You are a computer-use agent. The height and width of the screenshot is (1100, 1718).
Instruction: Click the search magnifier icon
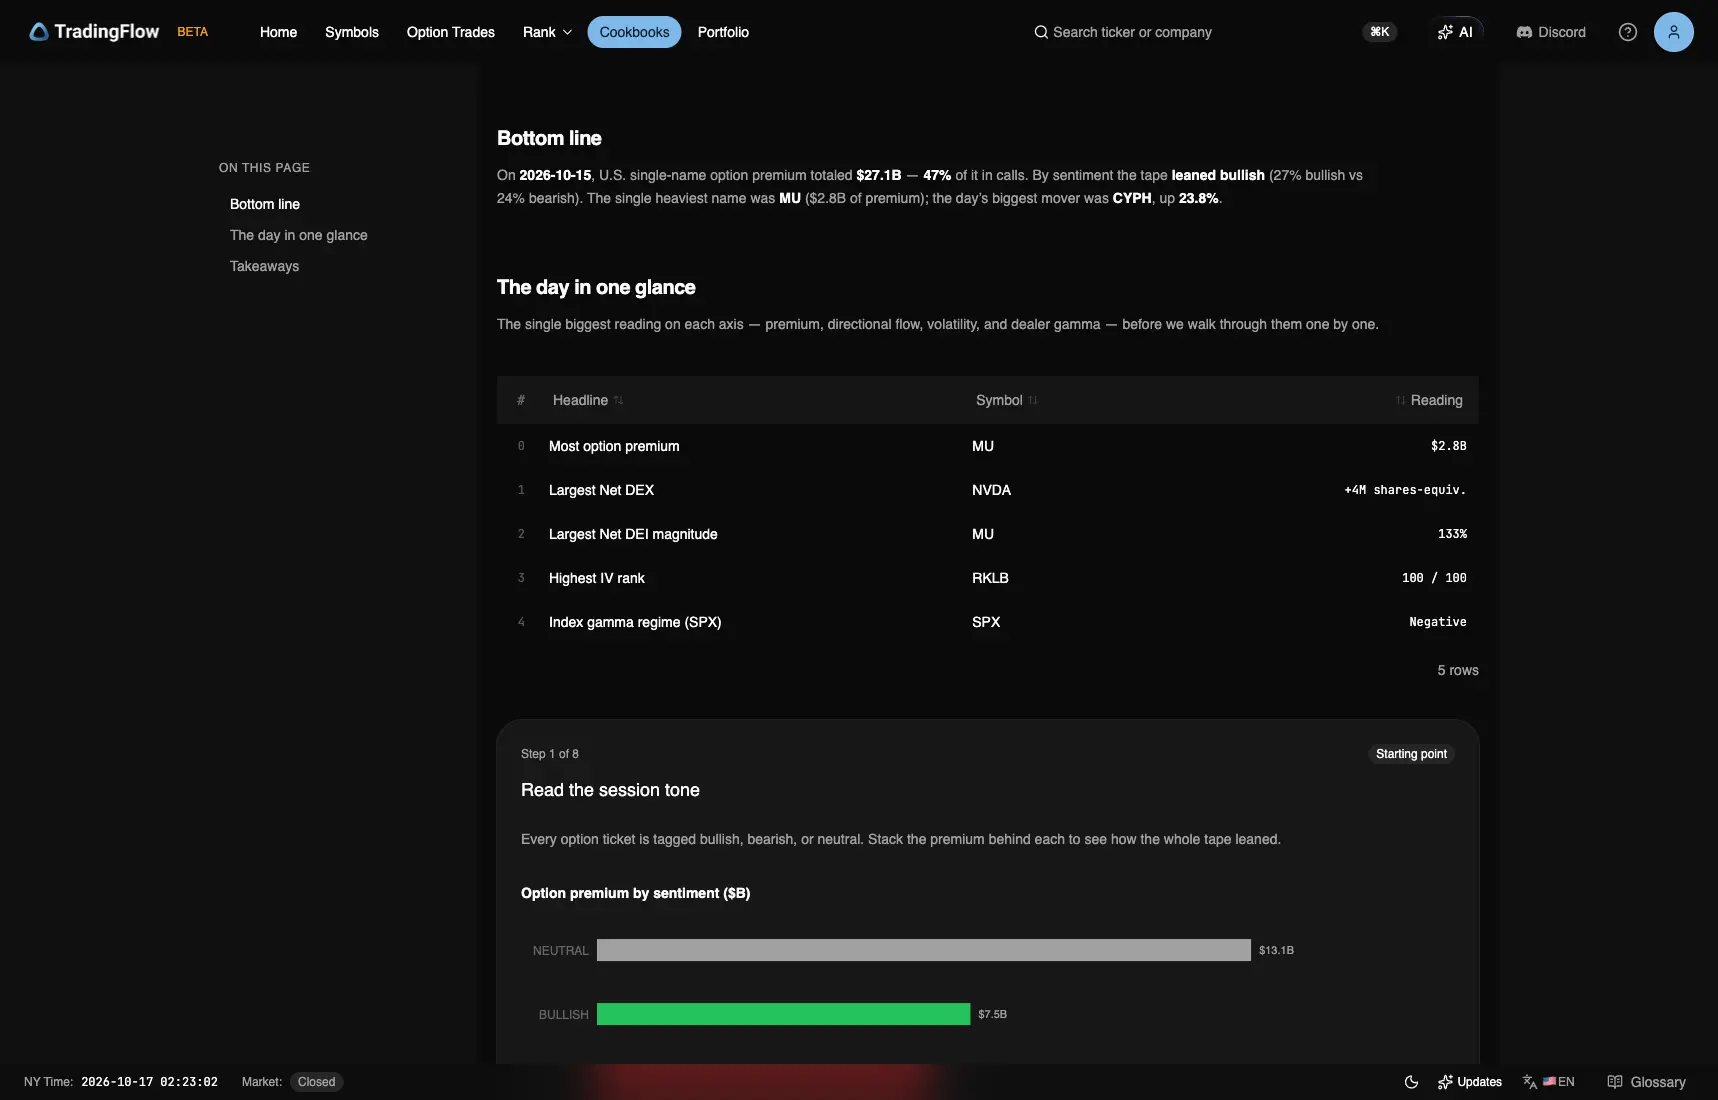(1041, 32)
